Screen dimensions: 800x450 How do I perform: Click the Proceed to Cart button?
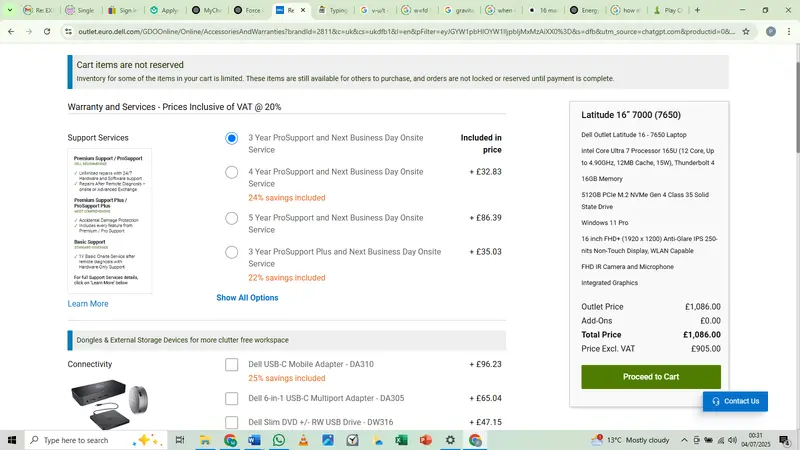click(651, 377)
